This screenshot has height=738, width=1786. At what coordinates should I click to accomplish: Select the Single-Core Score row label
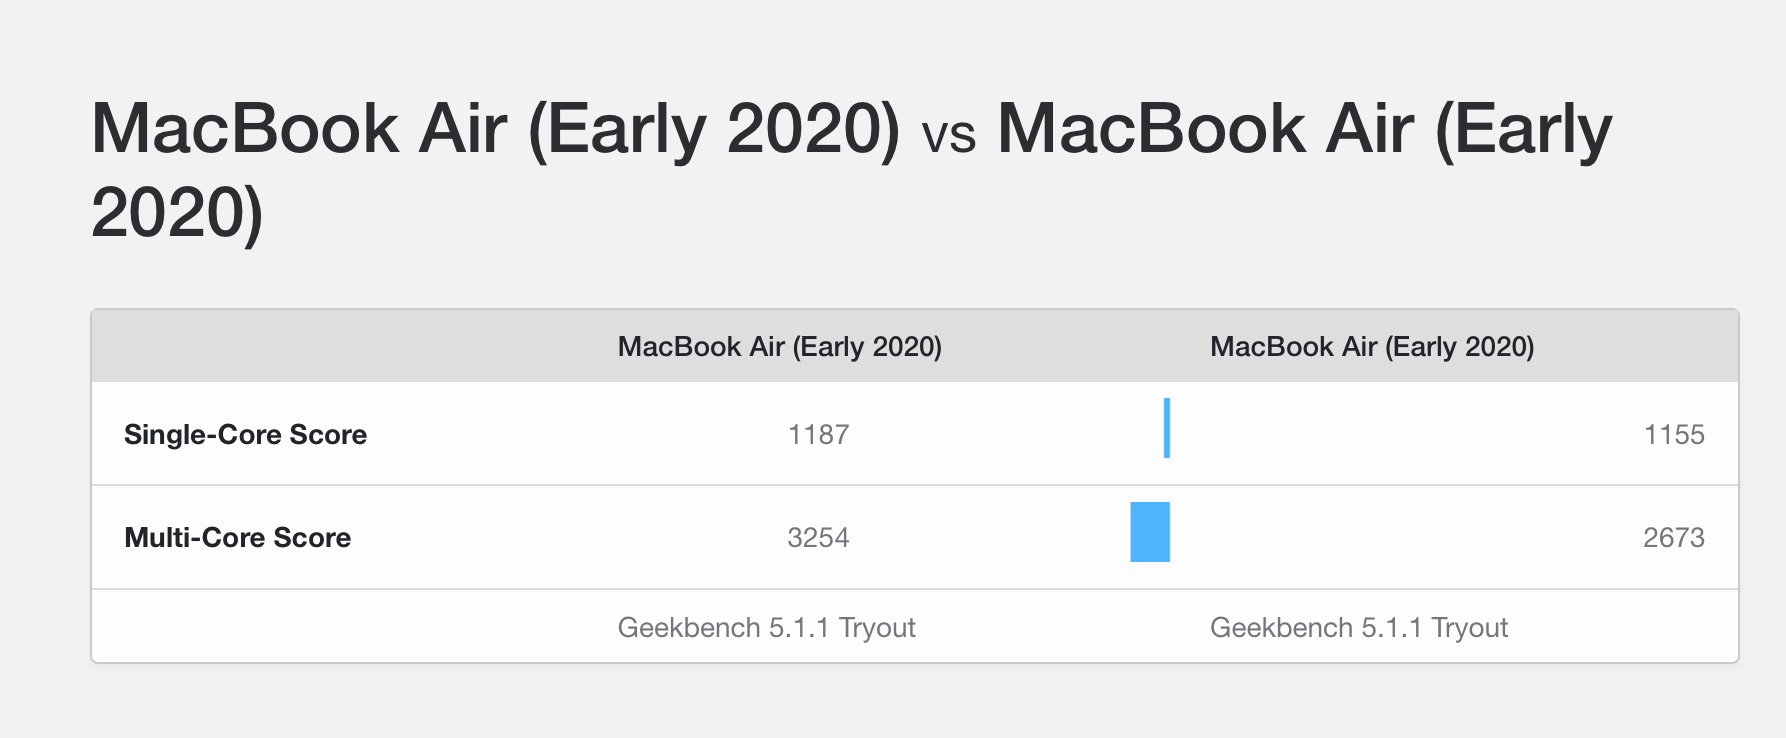coord(245,434)
